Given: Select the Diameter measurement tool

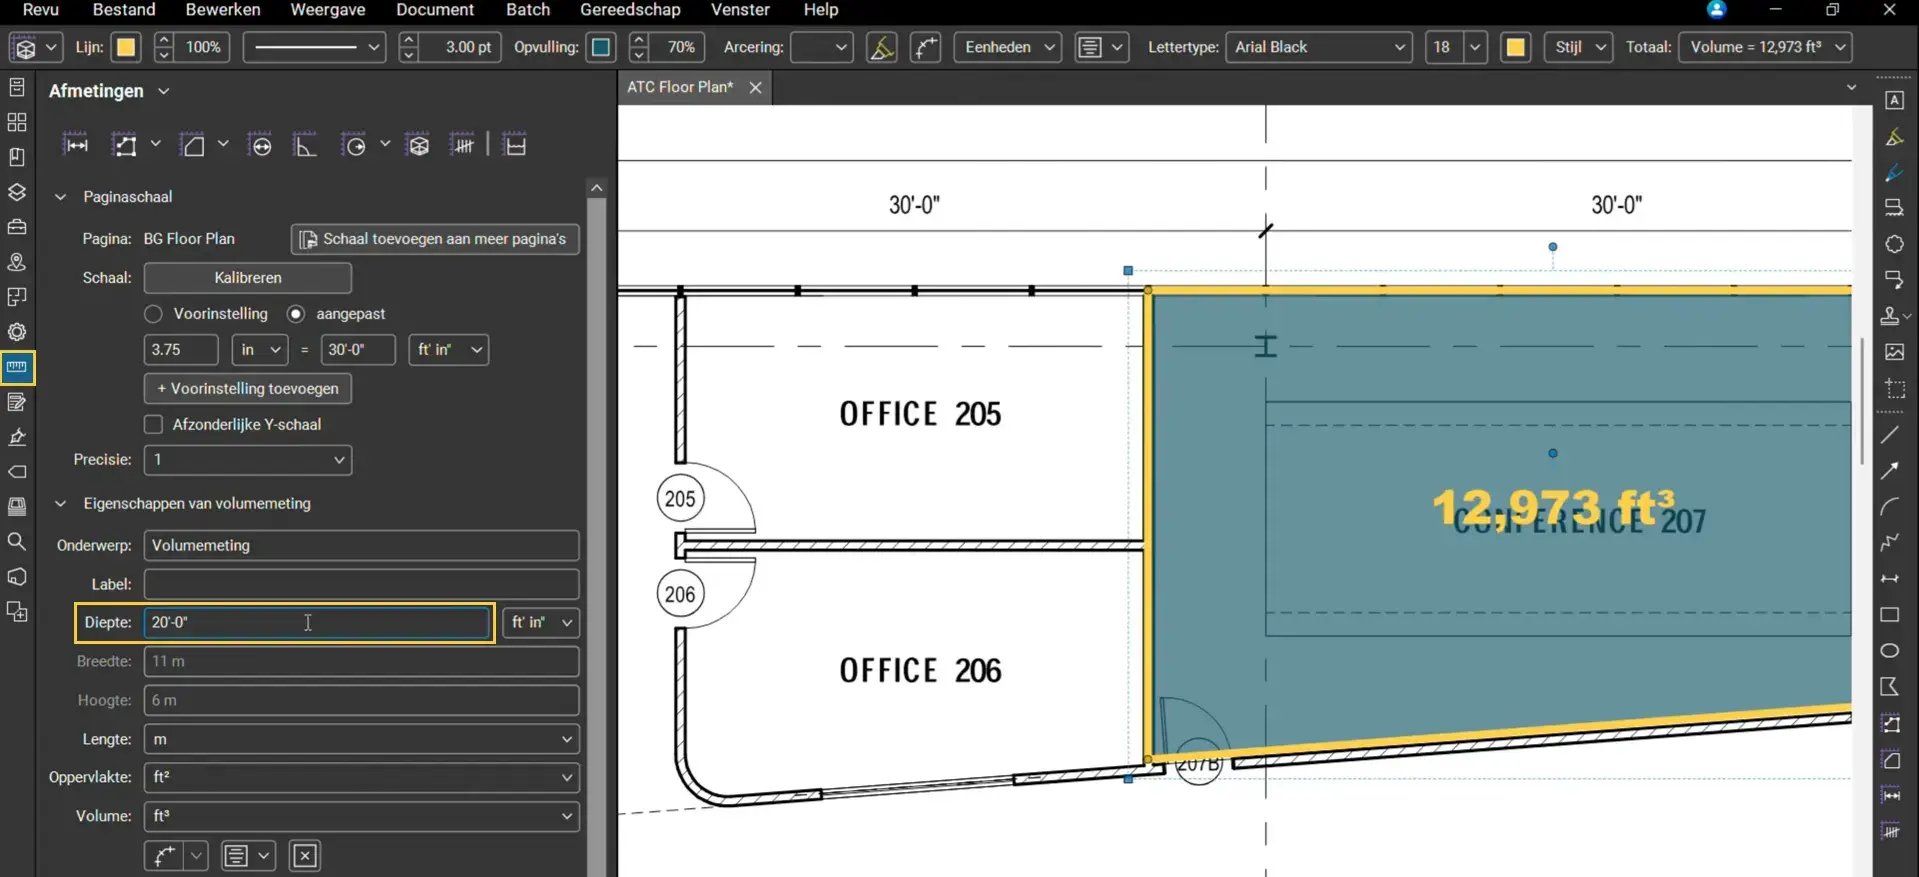Looking at the screenshot, I should pos(260,145).
